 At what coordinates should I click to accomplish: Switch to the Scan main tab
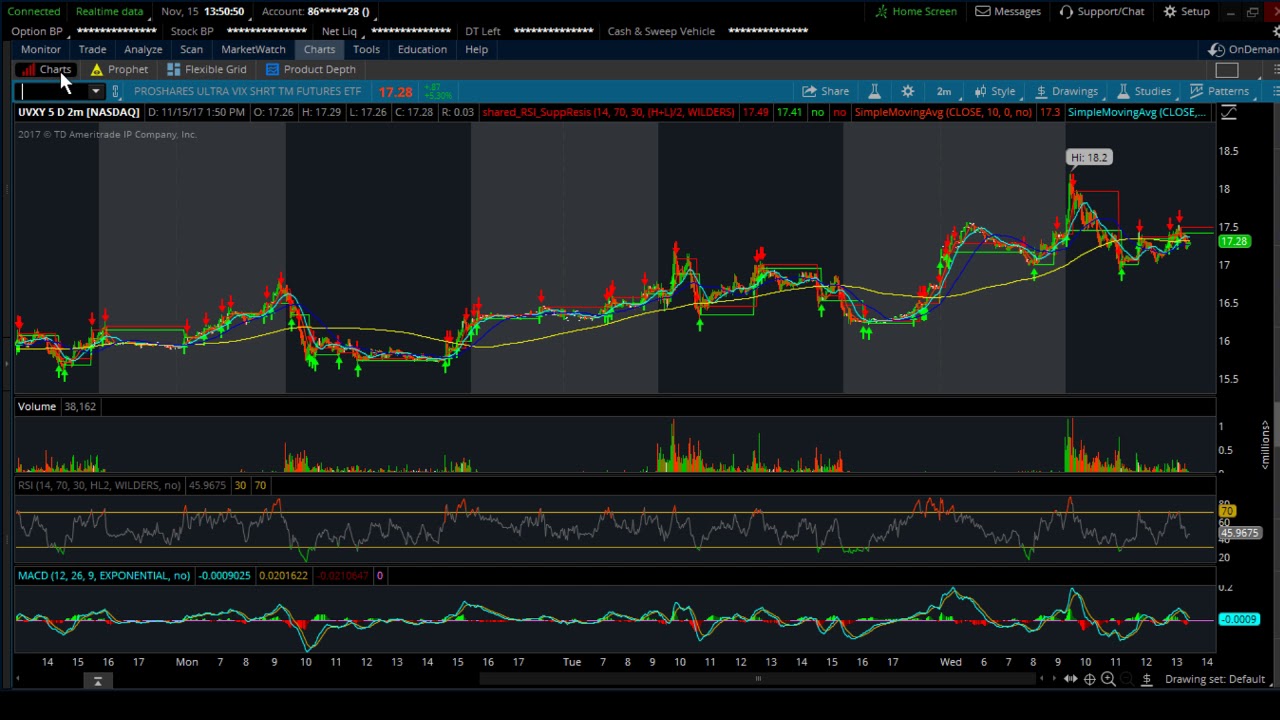191,49
